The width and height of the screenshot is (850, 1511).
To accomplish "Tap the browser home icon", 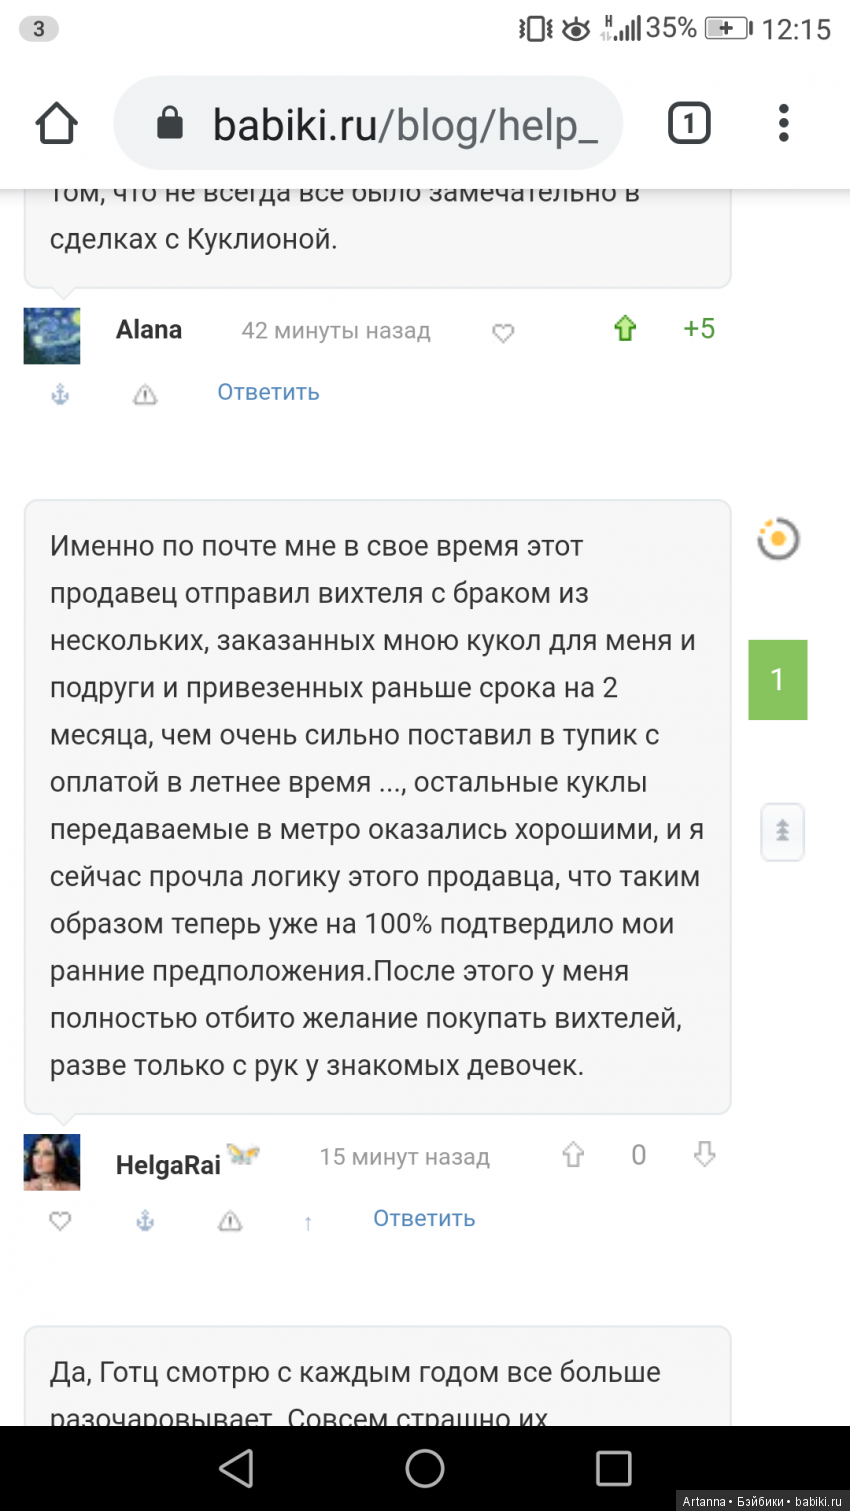I will click(x=57, y=124).
